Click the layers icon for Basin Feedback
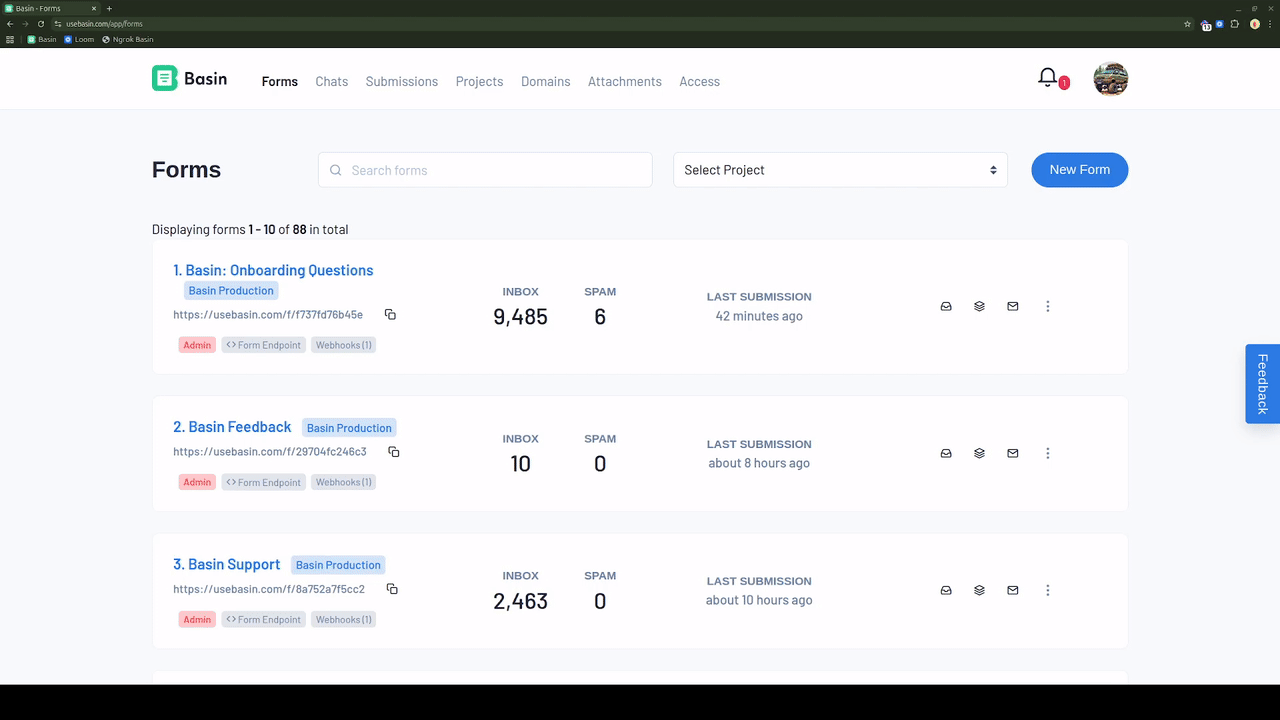The height and width of the screenshot is (720, 1280). pyautogui.click(x=979, y=454)
